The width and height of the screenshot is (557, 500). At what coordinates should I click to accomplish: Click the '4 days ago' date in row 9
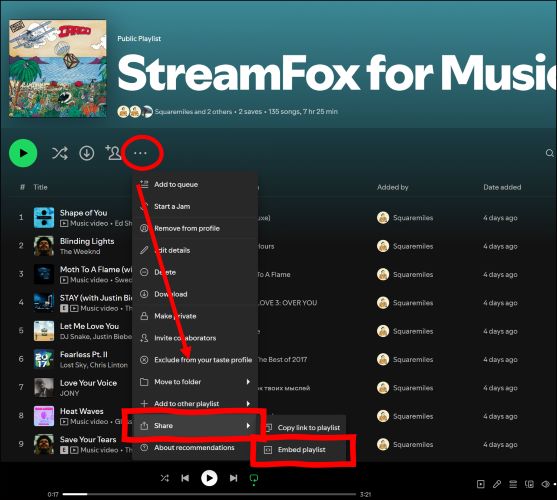point(500,444)
